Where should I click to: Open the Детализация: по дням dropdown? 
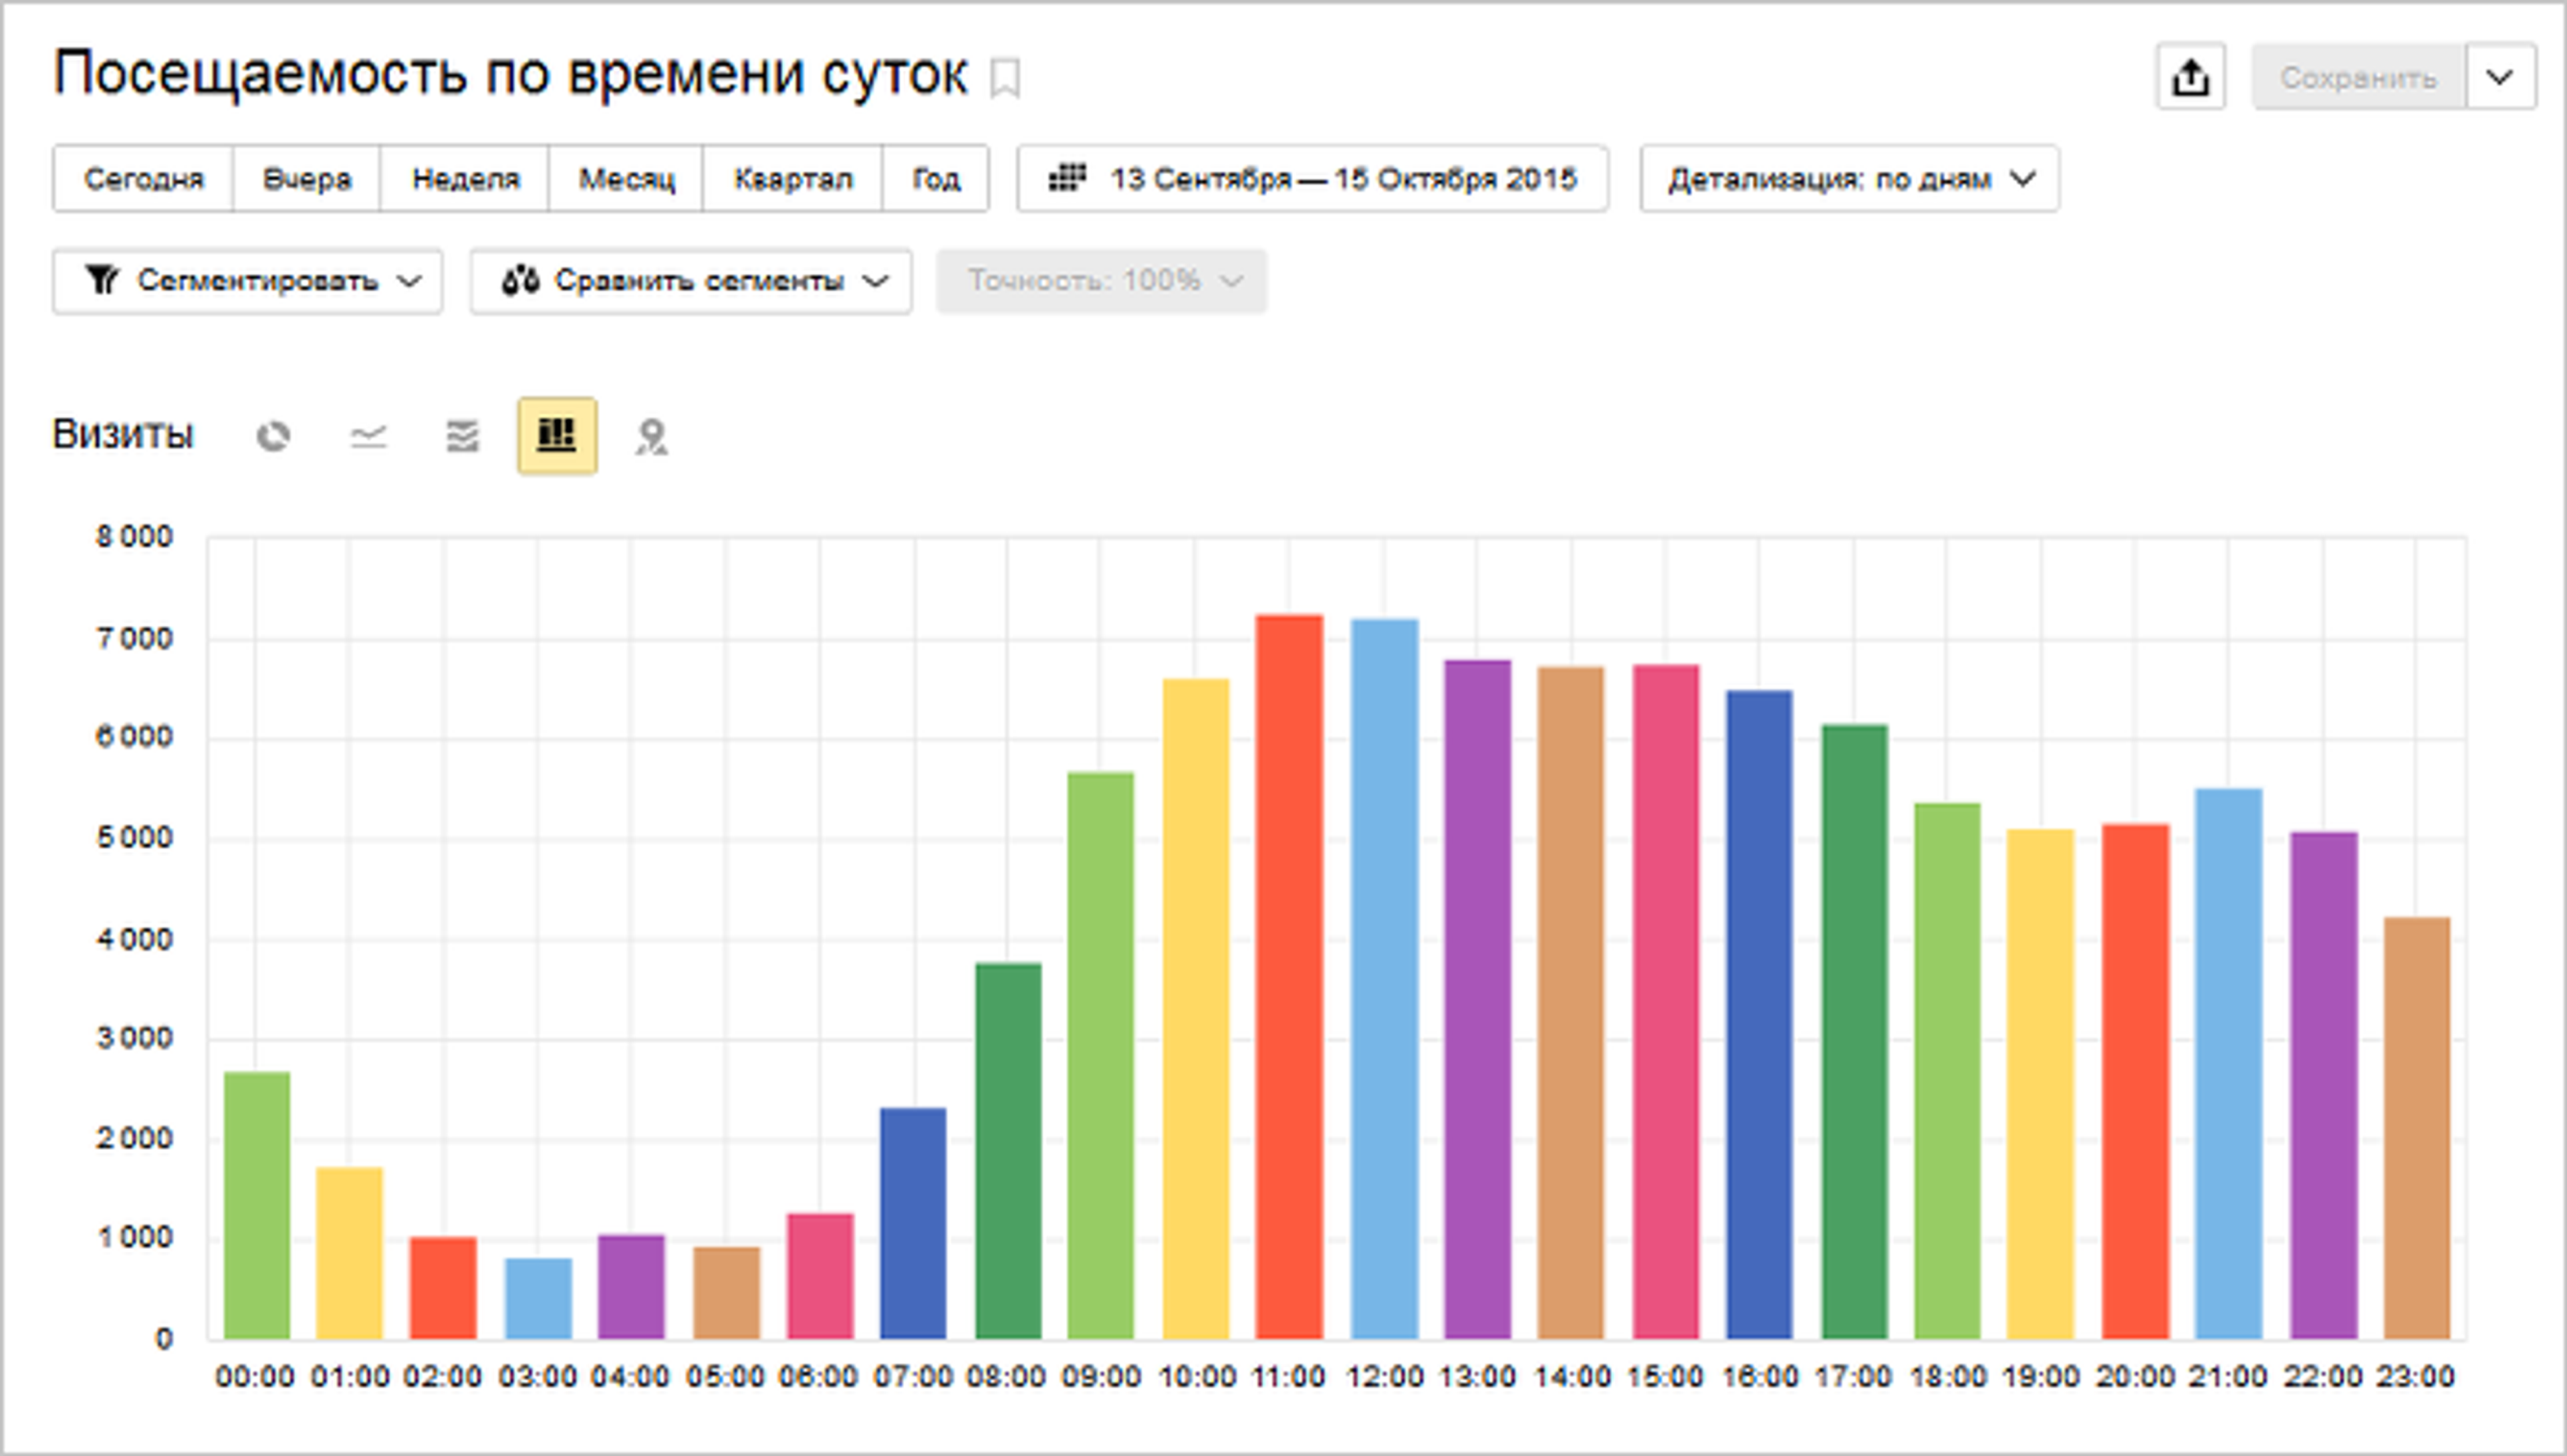(1849, 179)
